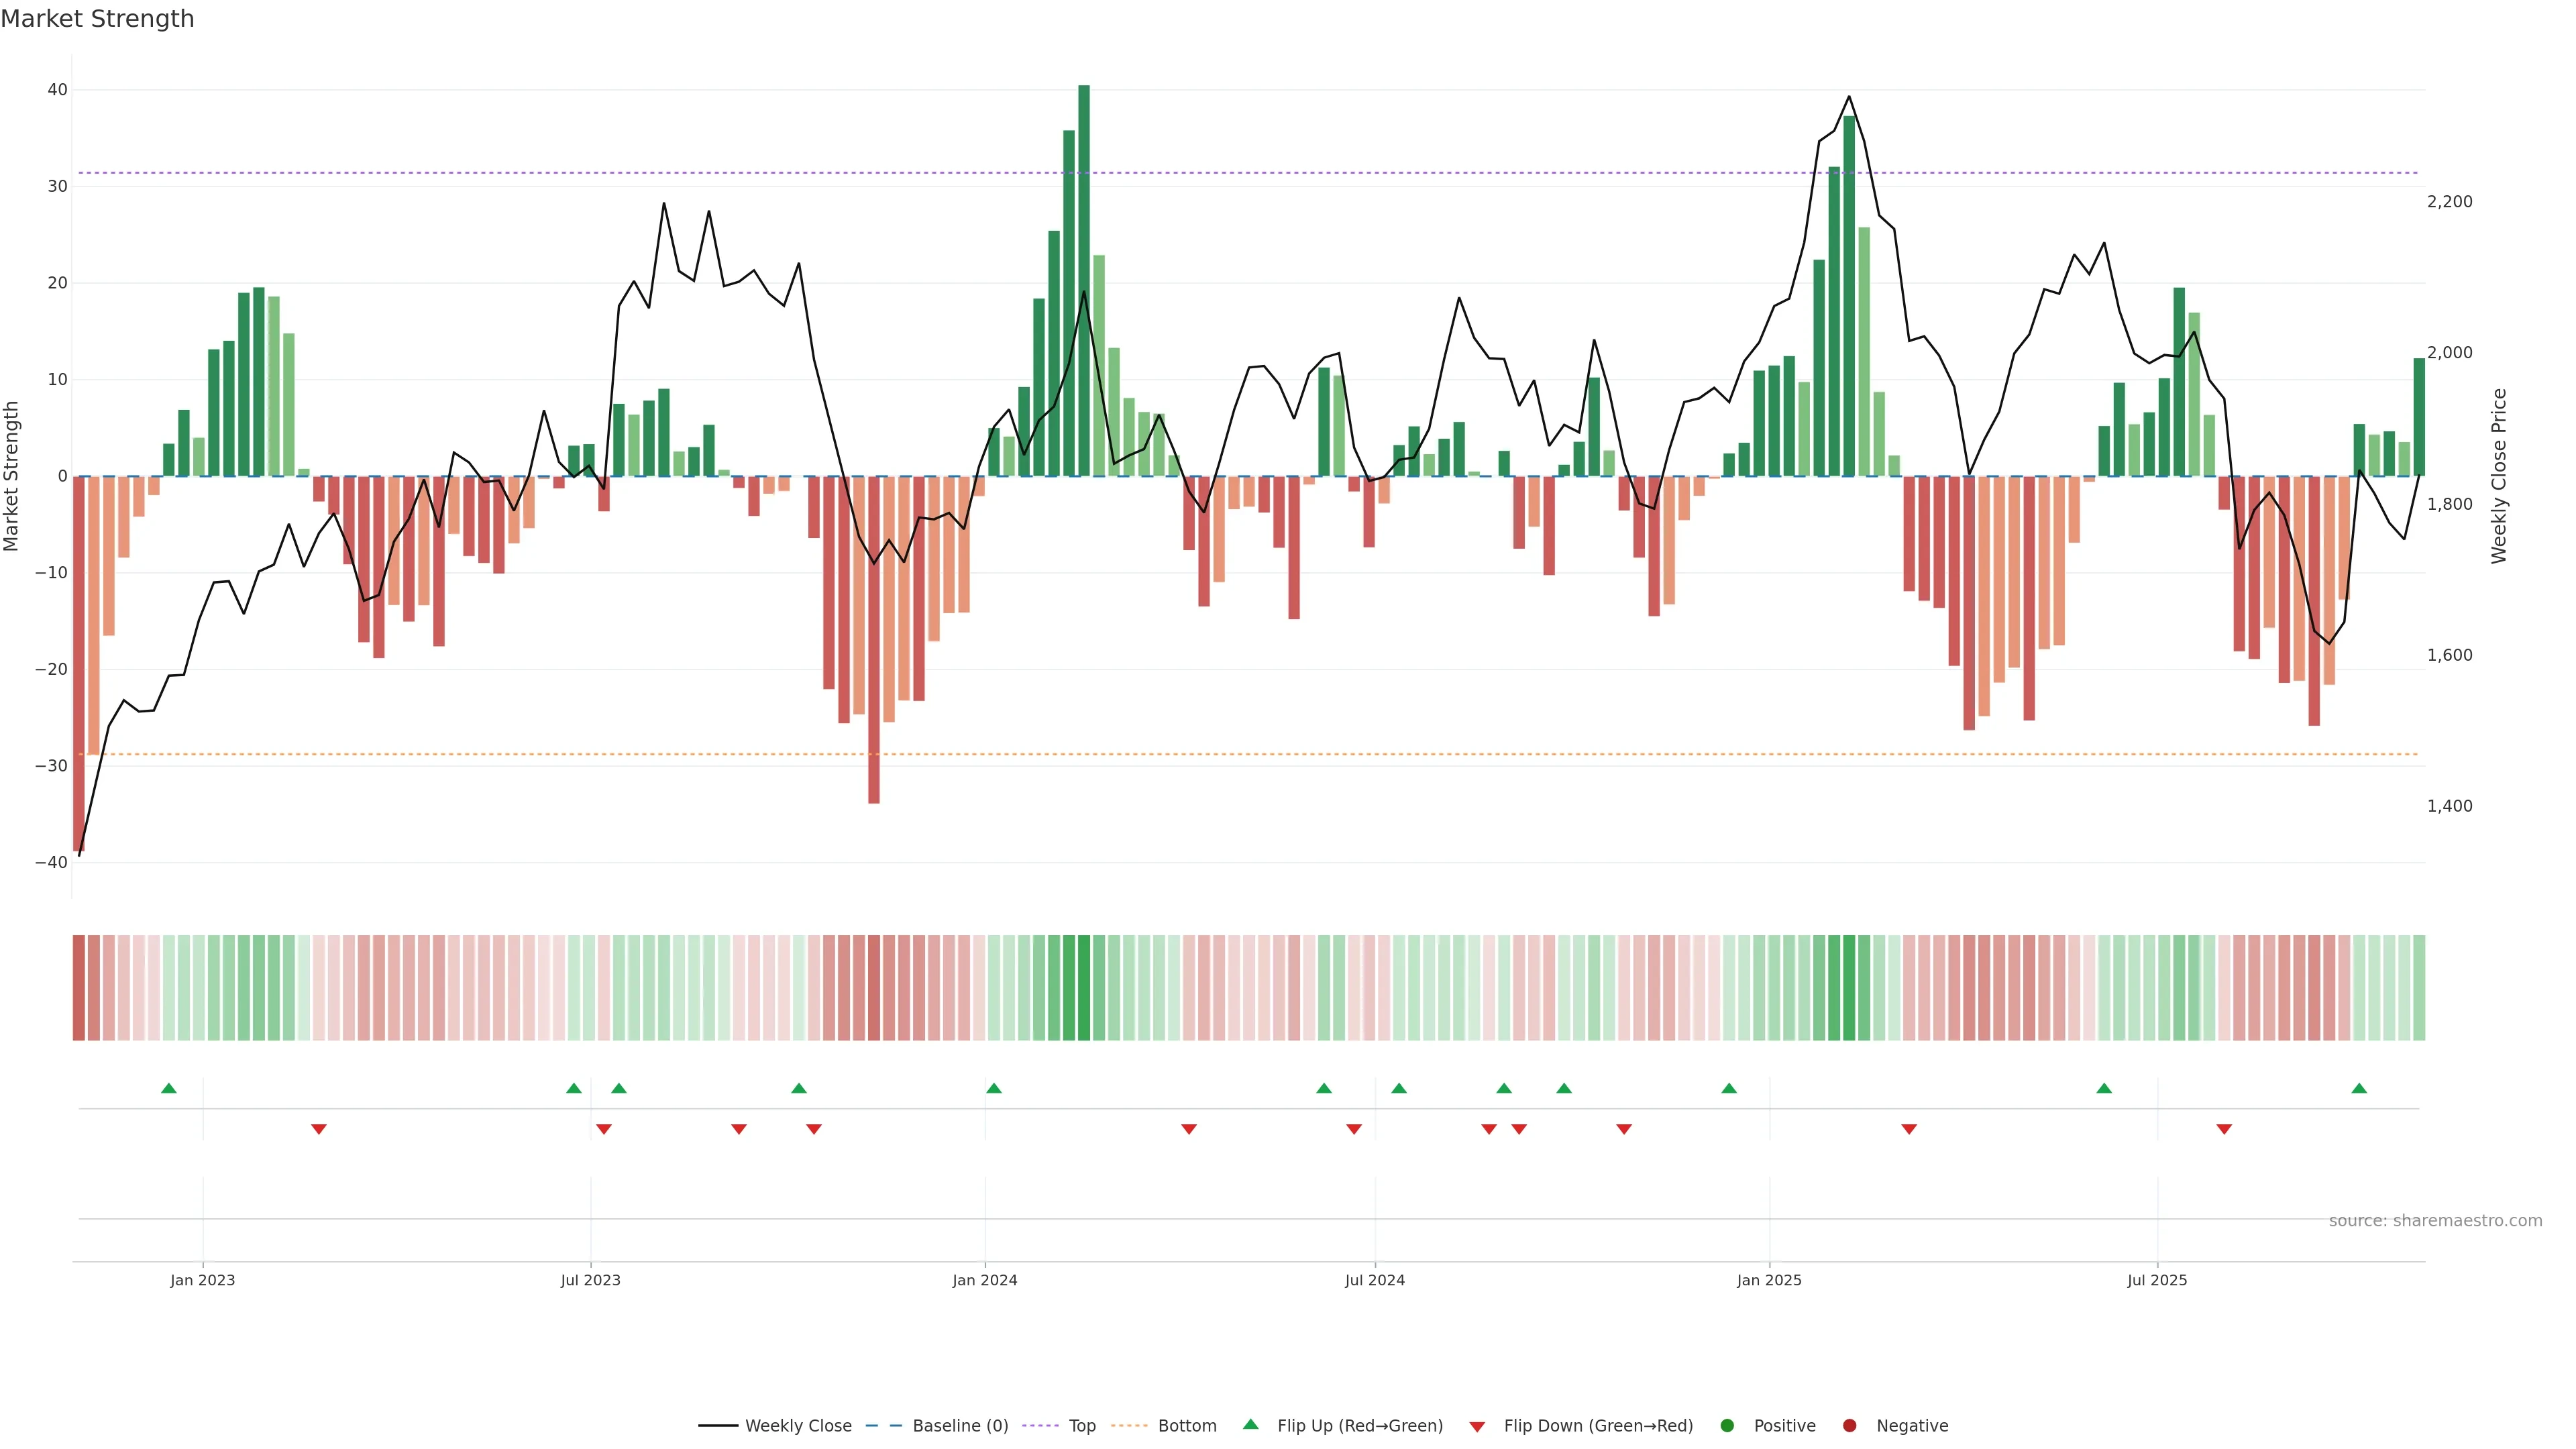Click the dark red Negative circle legend icon

(x=1849, y=1426)
